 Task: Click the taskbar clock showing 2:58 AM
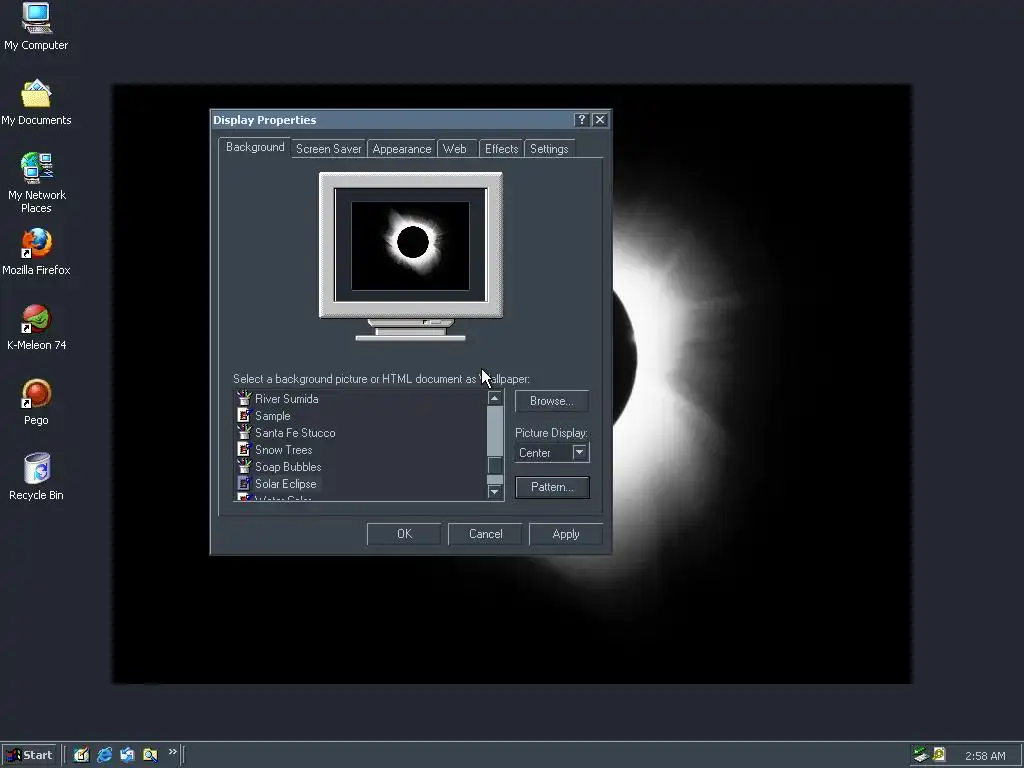pos(985,756)
